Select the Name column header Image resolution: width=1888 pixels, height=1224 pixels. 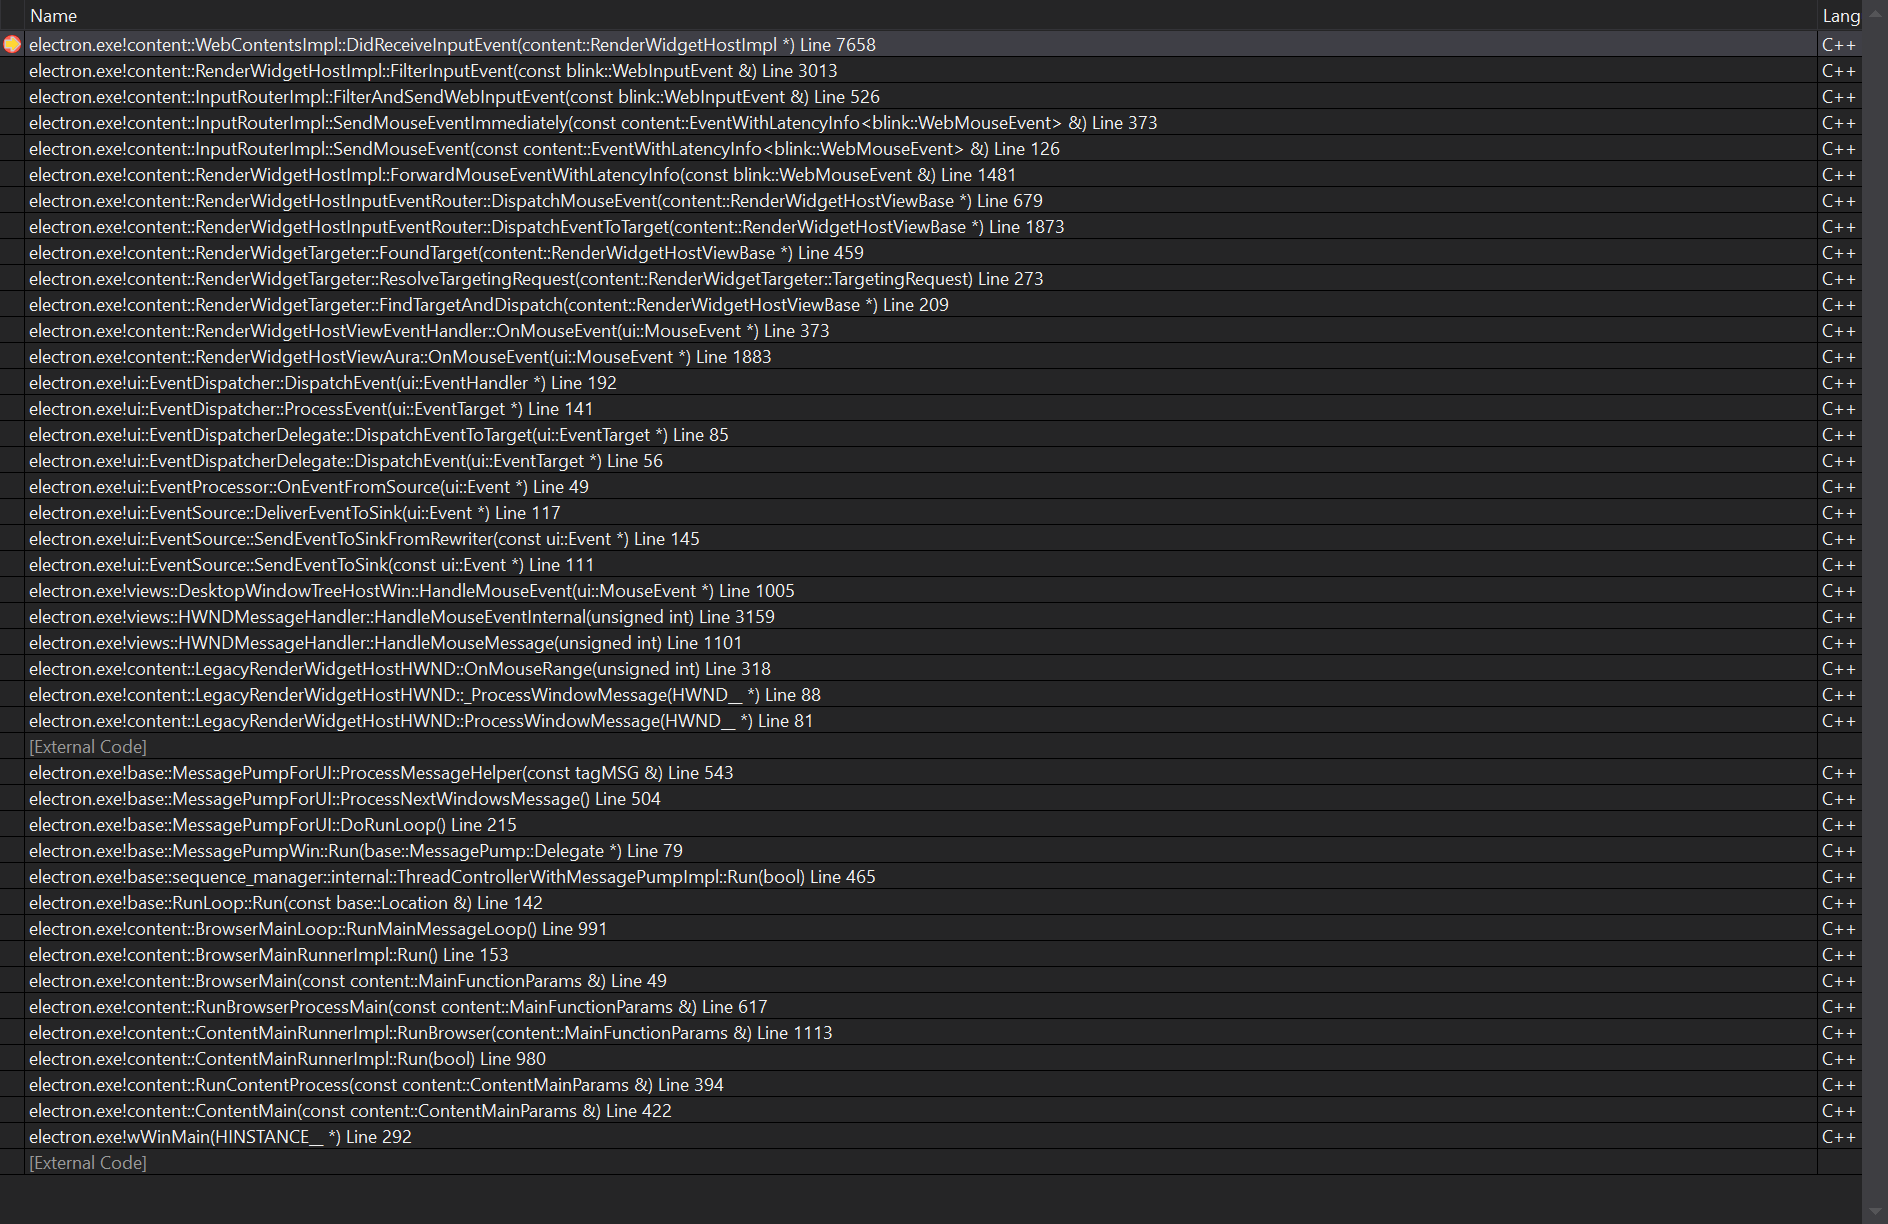[54, 15]
